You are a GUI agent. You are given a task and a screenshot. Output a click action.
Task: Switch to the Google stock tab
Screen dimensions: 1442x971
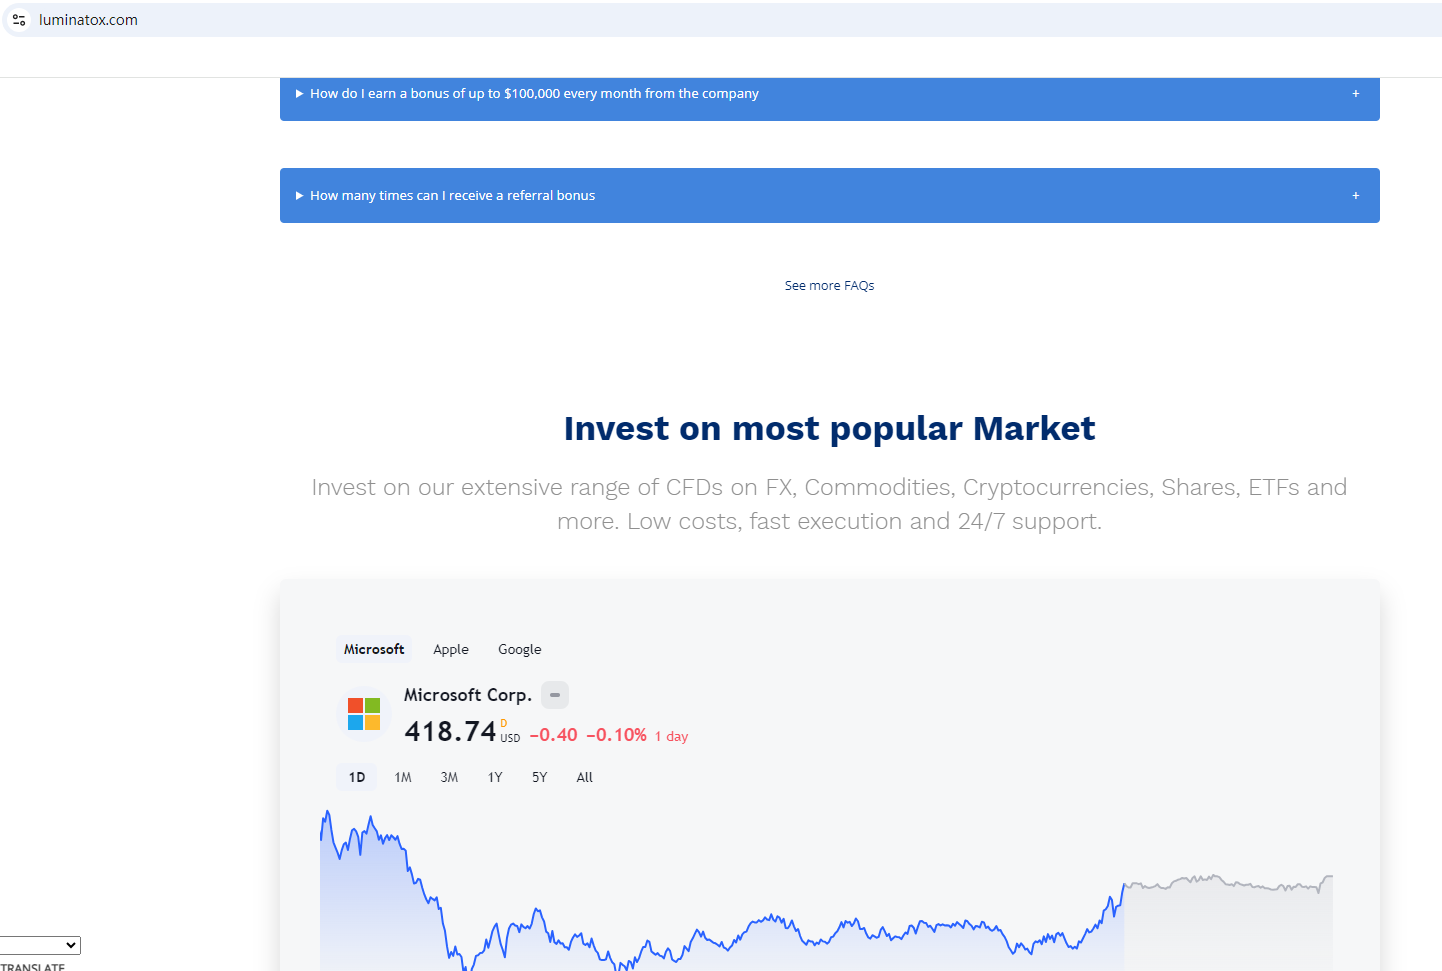tap(520, 650)
